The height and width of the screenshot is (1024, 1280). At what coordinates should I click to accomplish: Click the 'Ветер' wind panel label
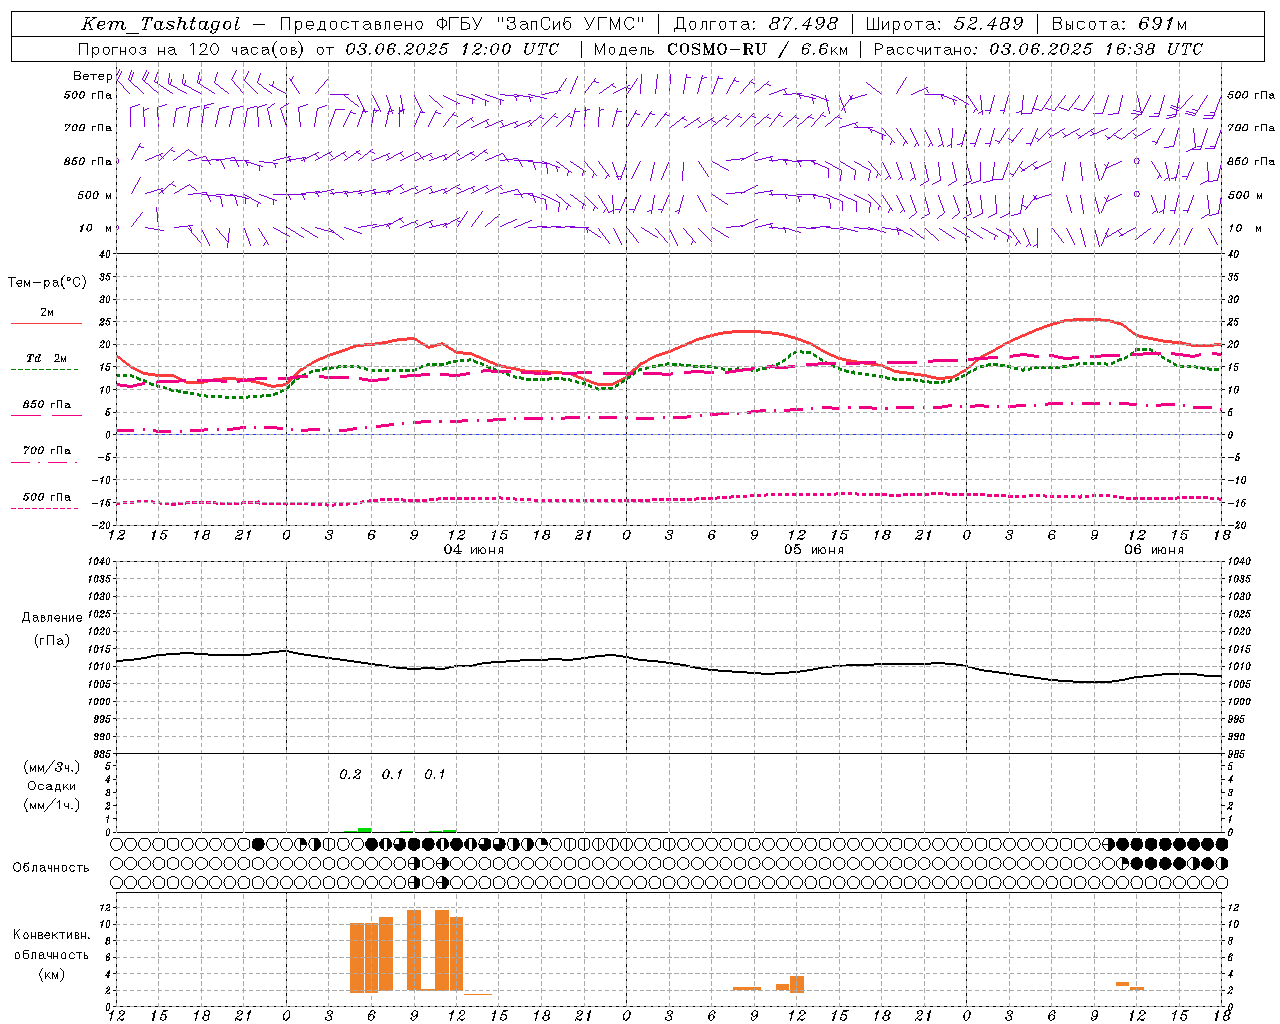pyautogui.click(x=92, y=76)
